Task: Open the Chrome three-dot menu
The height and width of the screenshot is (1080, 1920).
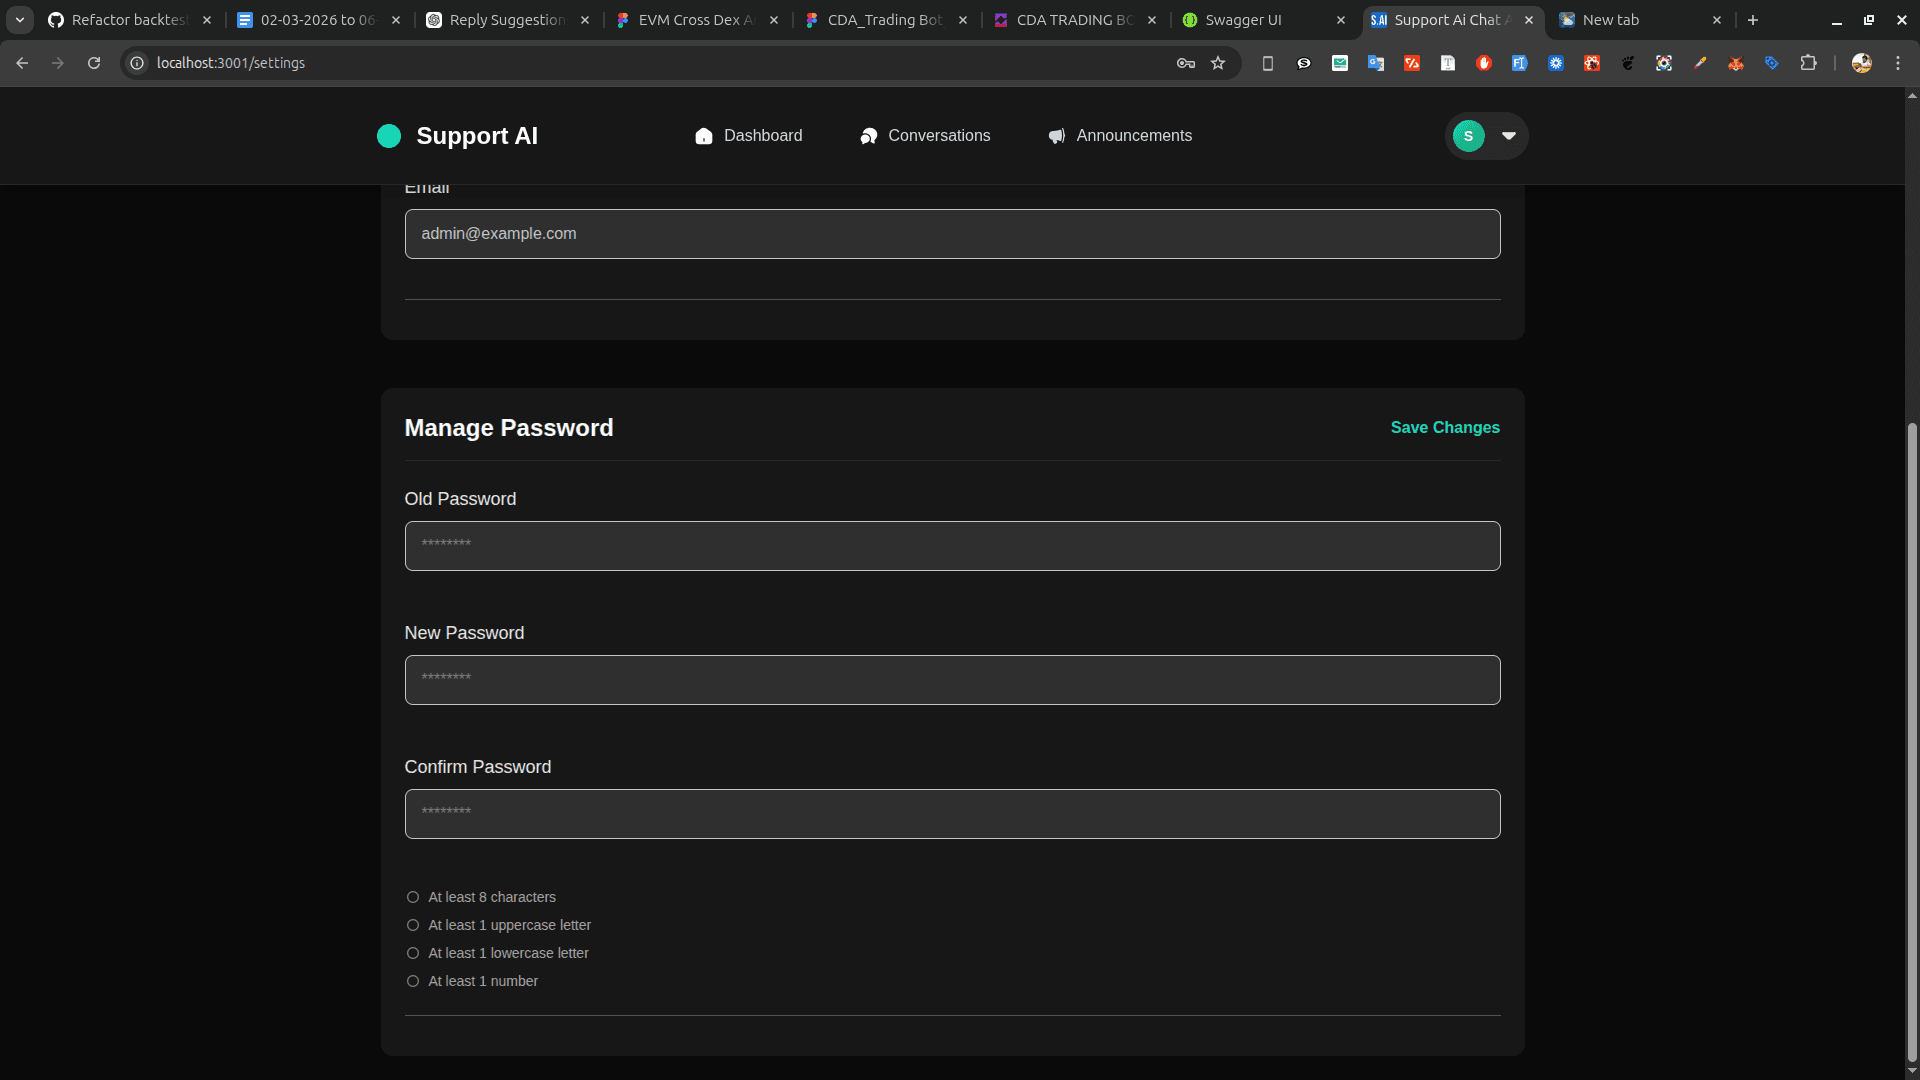Action: point(1899,62)
